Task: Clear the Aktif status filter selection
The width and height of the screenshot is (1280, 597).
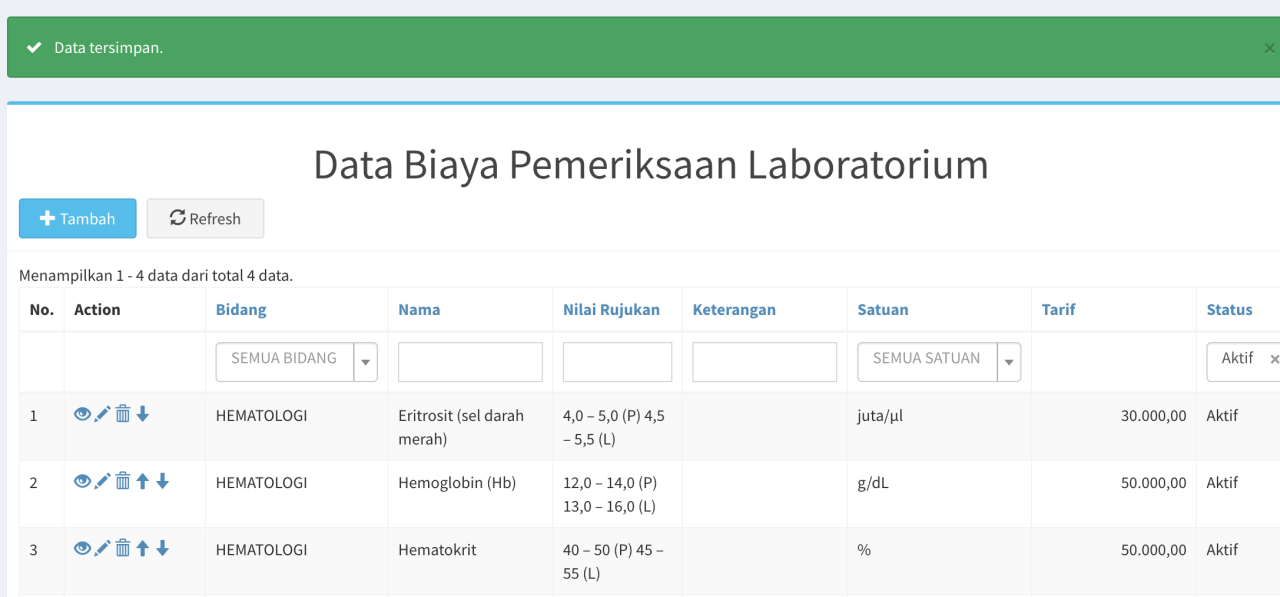Action: pos(1274,359)
